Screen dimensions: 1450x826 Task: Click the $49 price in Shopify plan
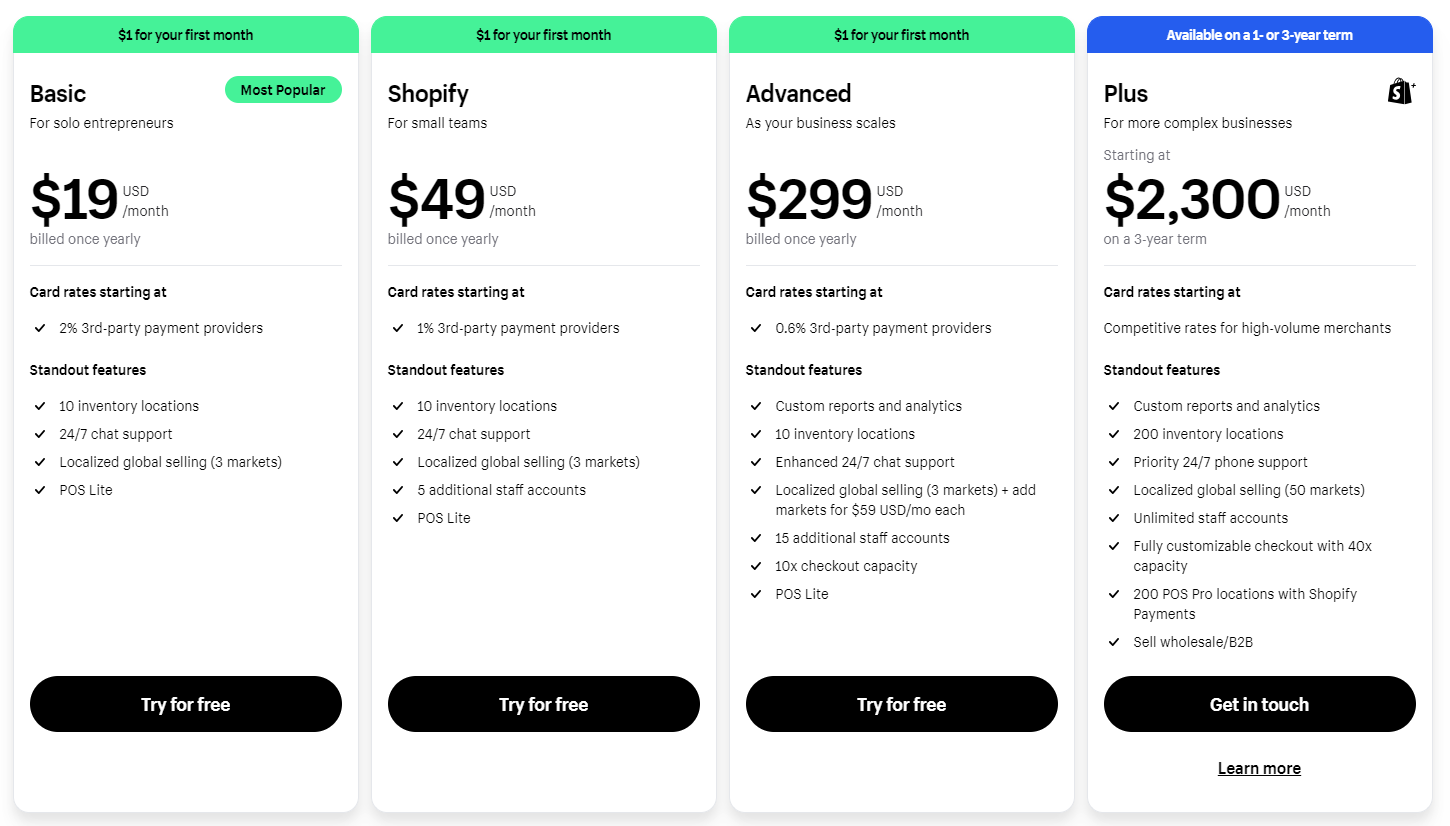(437, 200)
